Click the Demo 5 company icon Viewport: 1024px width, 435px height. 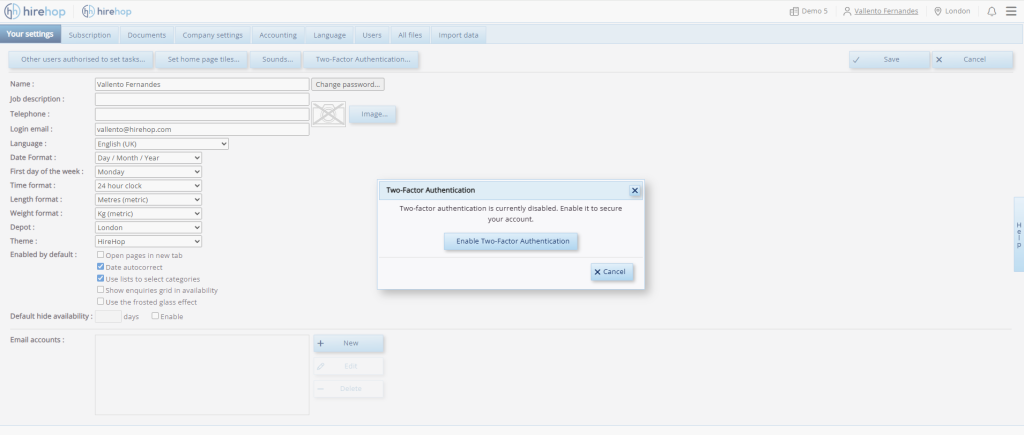(794, 11)
